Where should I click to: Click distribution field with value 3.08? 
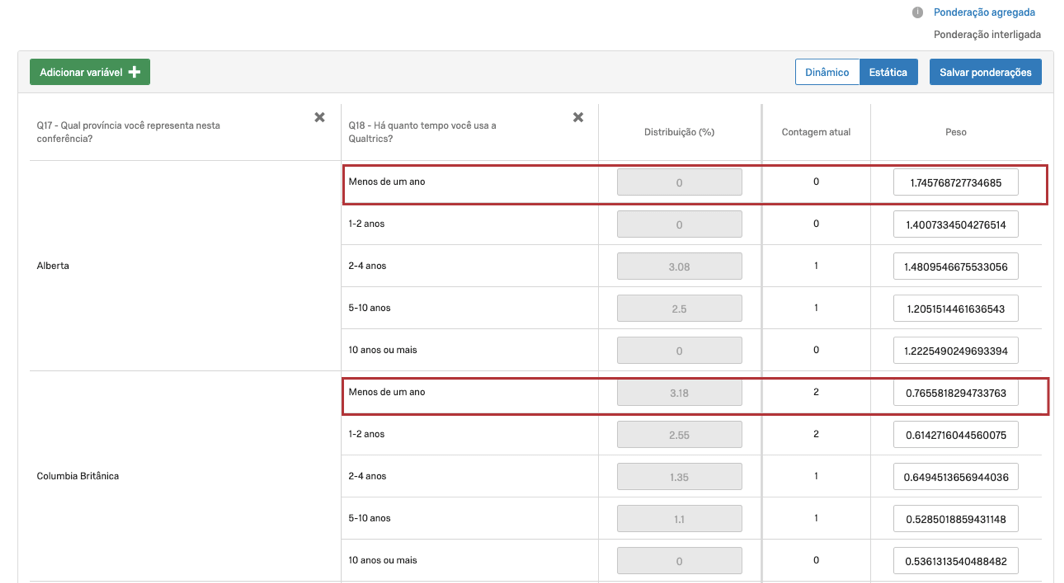pos(679,267)
